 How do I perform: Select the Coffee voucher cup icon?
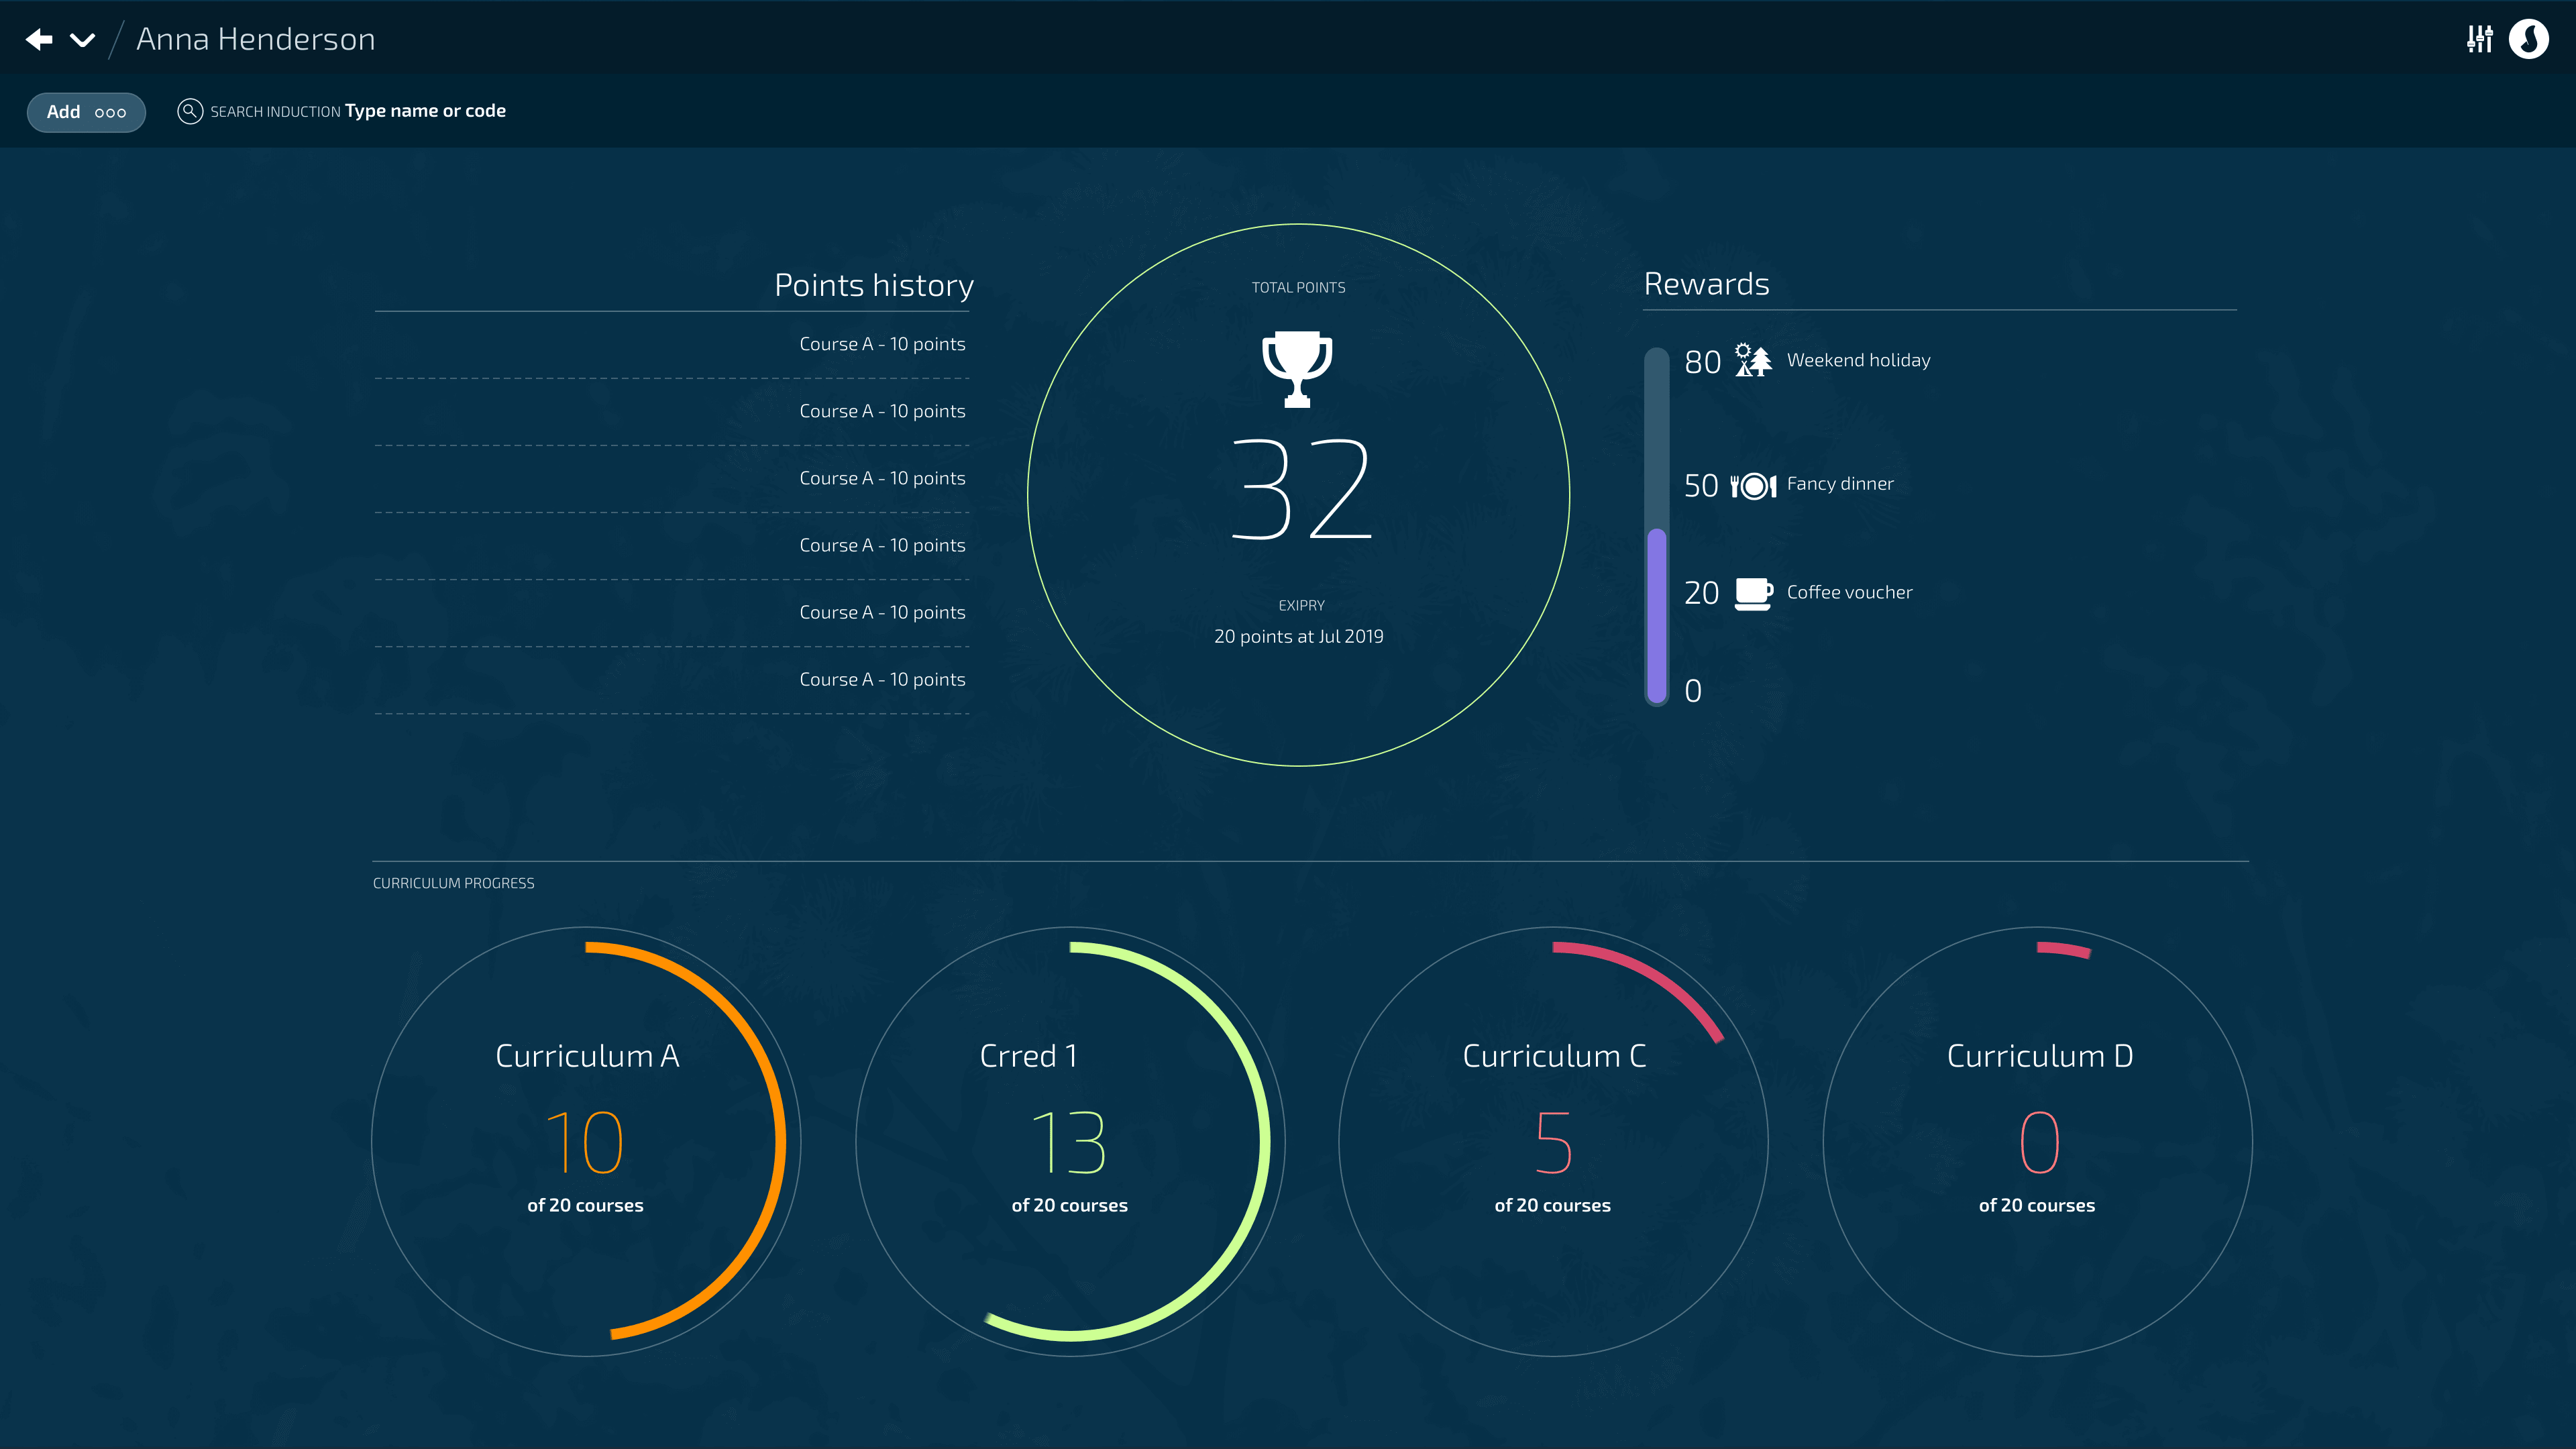pyautogui.click(x=1753, y=593)
